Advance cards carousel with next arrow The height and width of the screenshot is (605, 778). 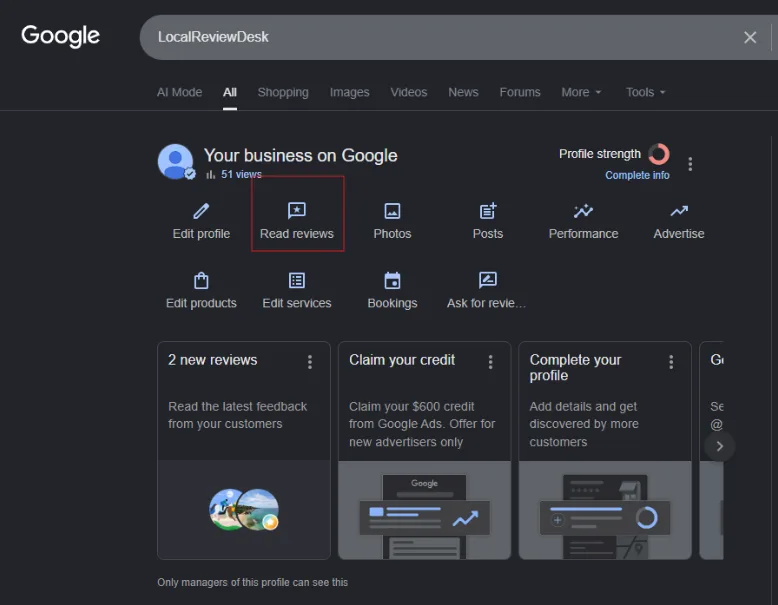[719, 446]
